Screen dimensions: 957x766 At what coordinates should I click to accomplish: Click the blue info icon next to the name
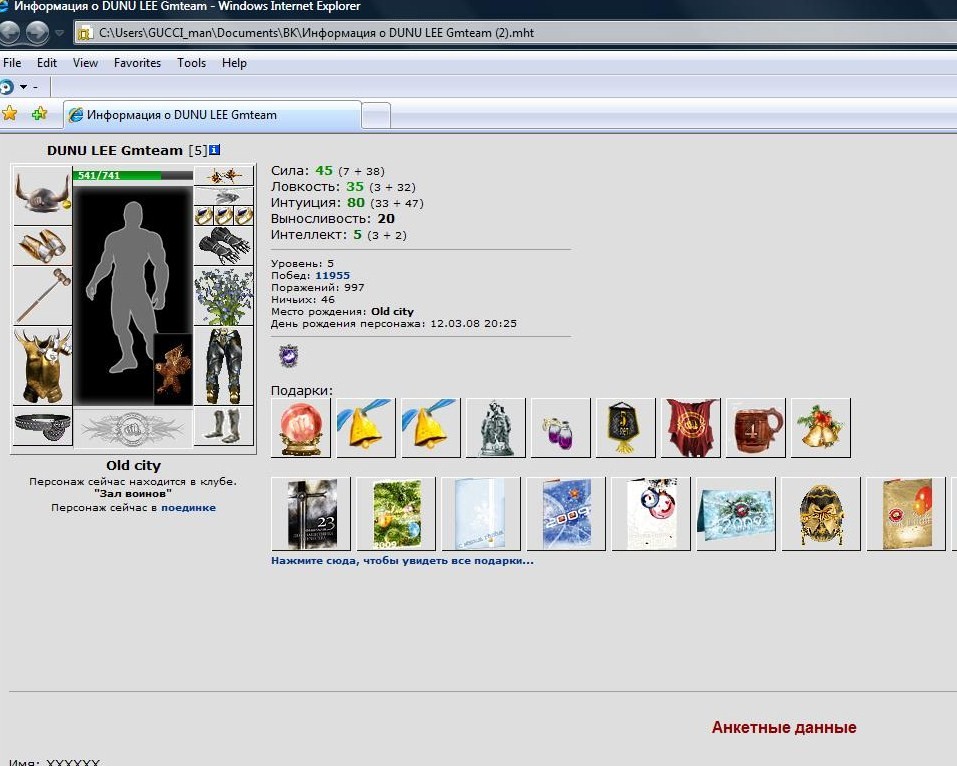[214, 150]
